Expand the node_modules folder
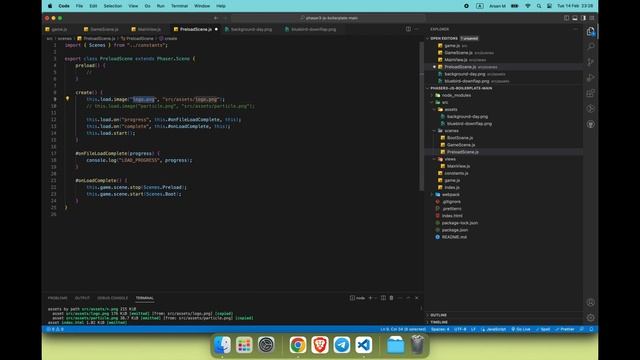 456,95
